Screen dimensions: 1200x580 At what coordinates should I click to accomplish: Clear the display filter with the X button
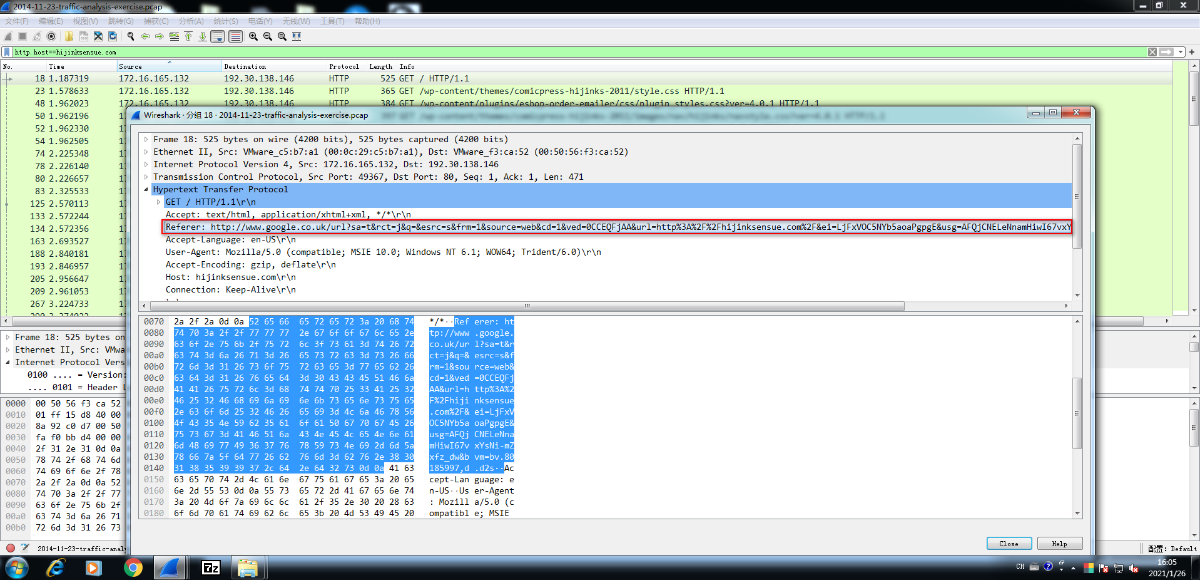tap(1151, 52)
